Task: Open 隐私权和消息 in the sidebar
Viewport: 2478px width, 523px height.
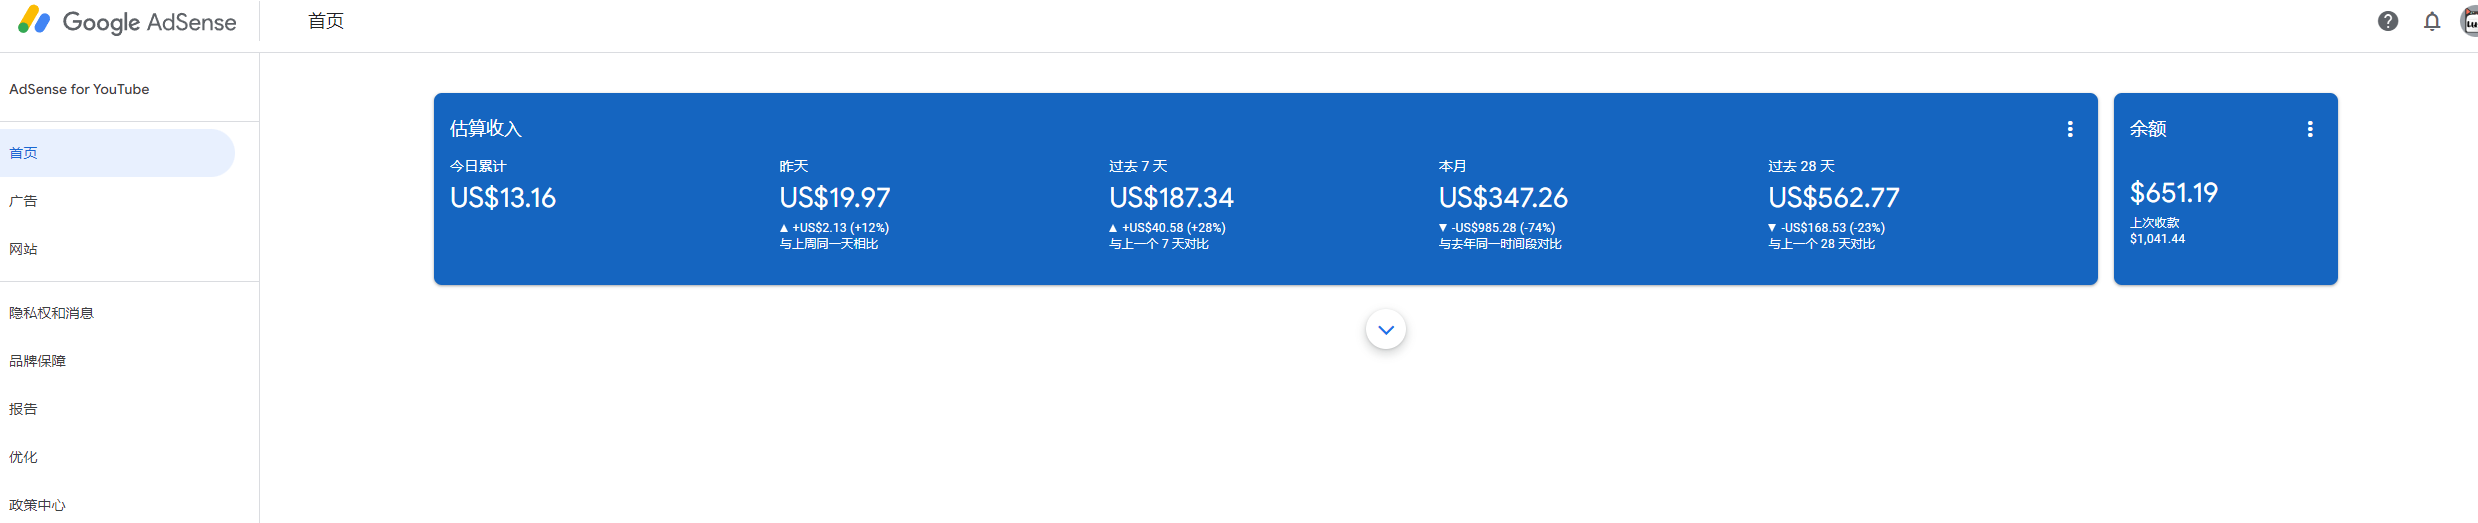Action: point(52,313)
